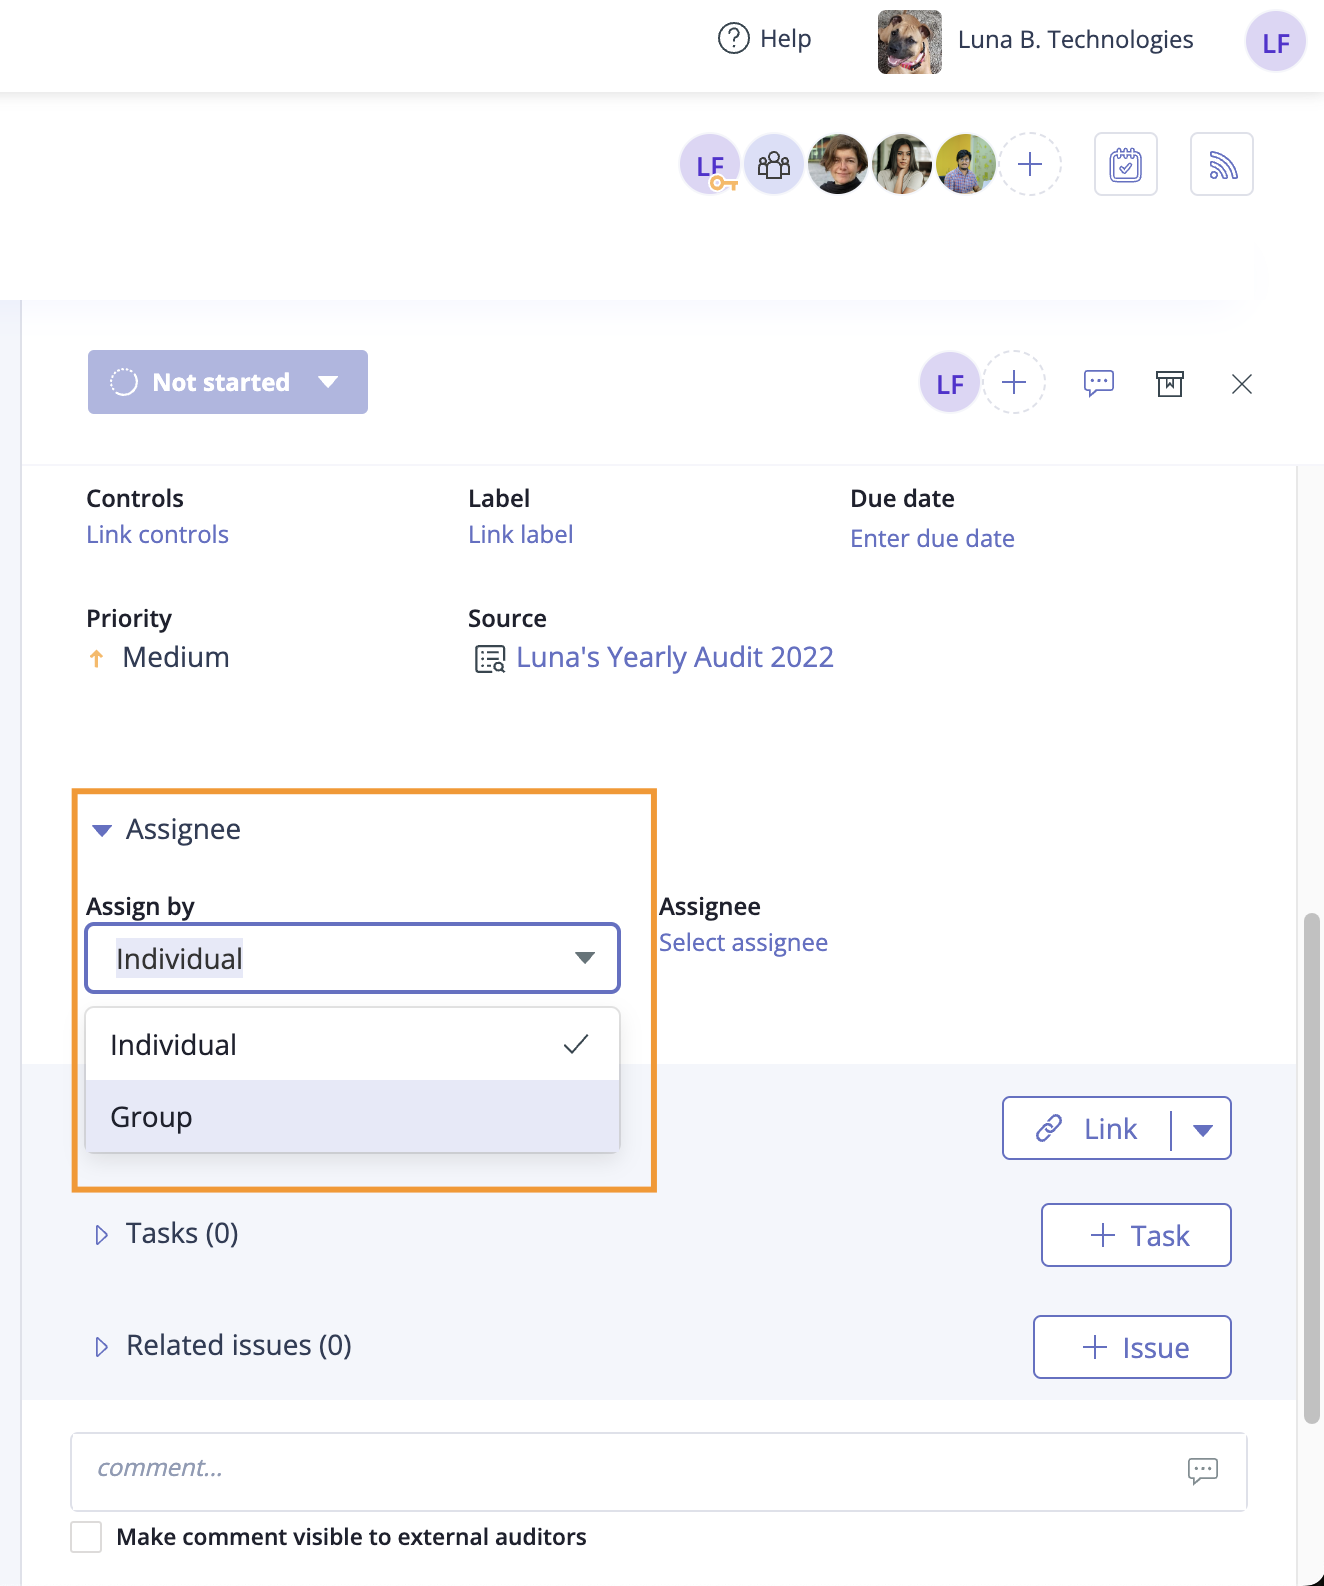Click the archive box icon

1170,383
